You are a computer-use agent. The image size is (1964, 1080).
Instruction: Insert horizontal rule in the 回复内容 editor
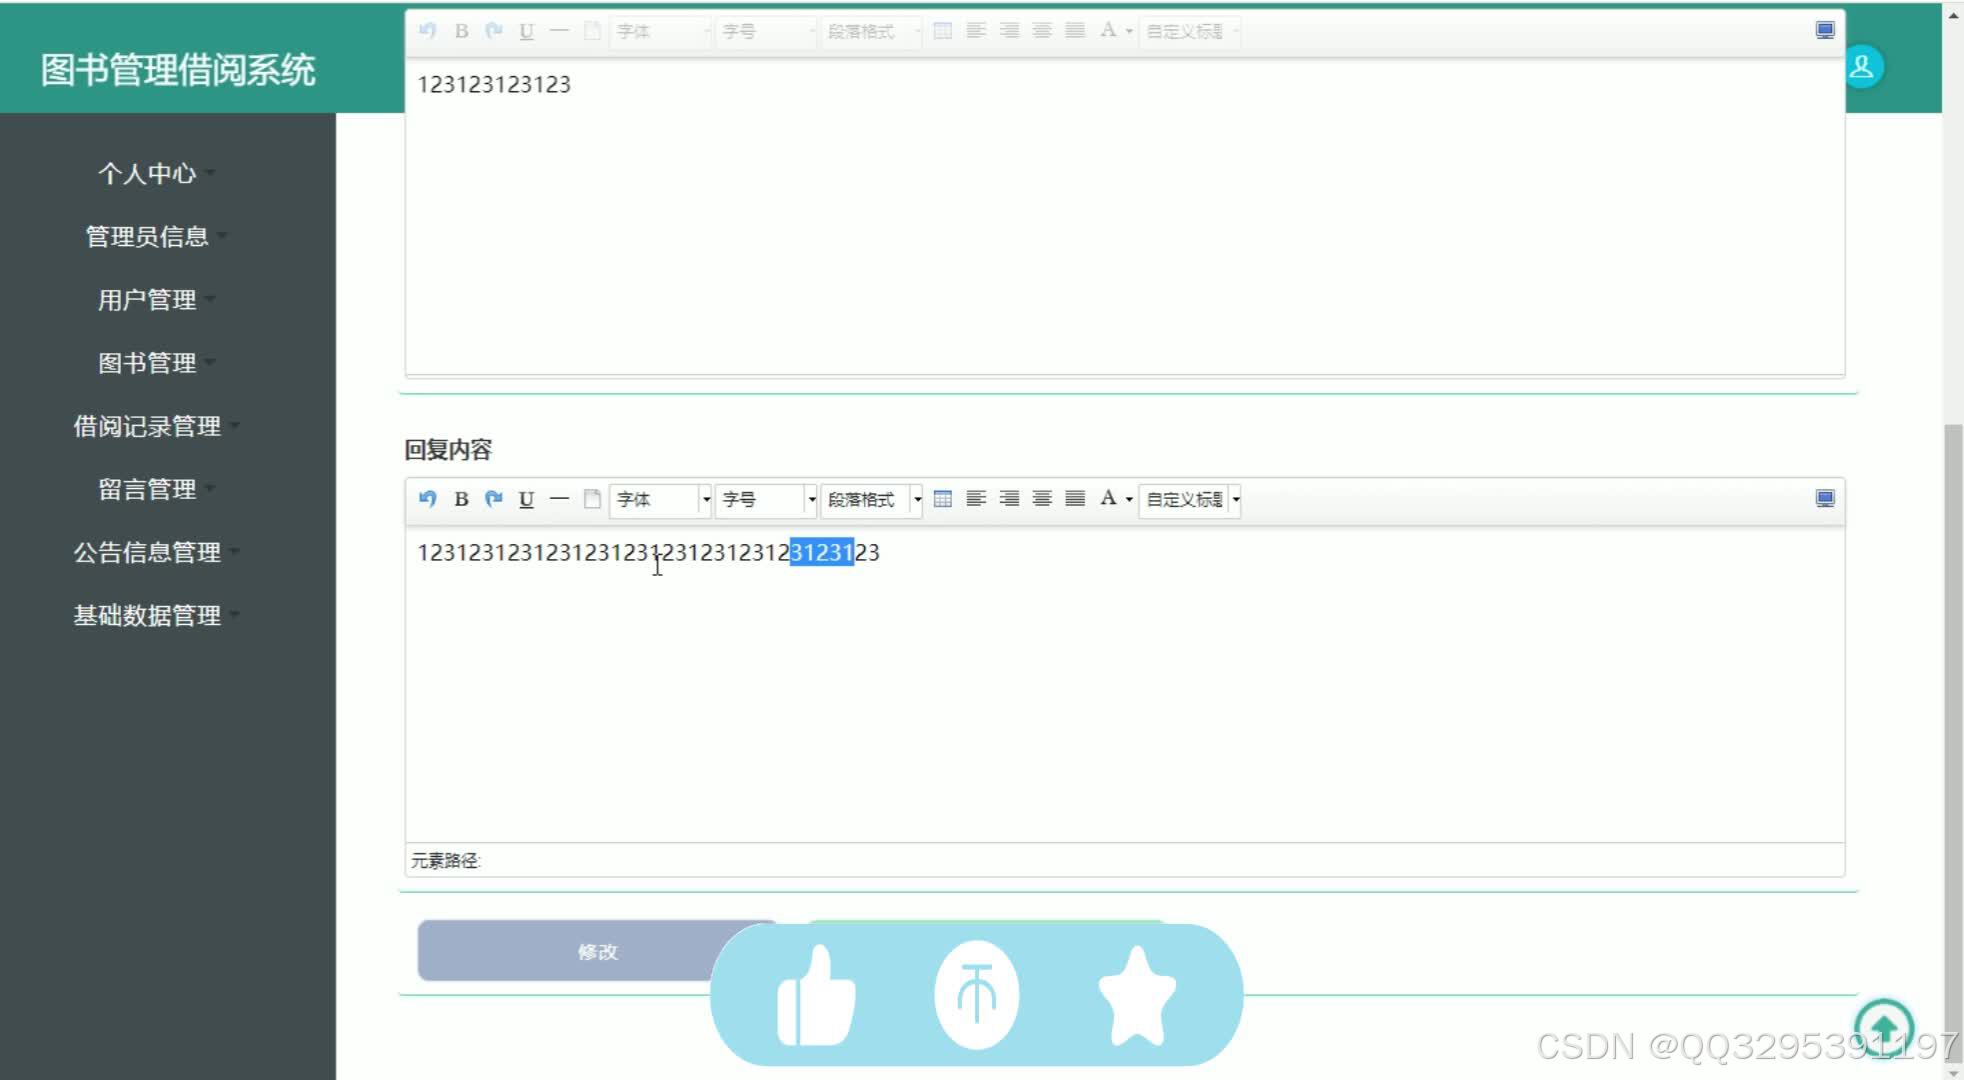click(x=560, y=498)
